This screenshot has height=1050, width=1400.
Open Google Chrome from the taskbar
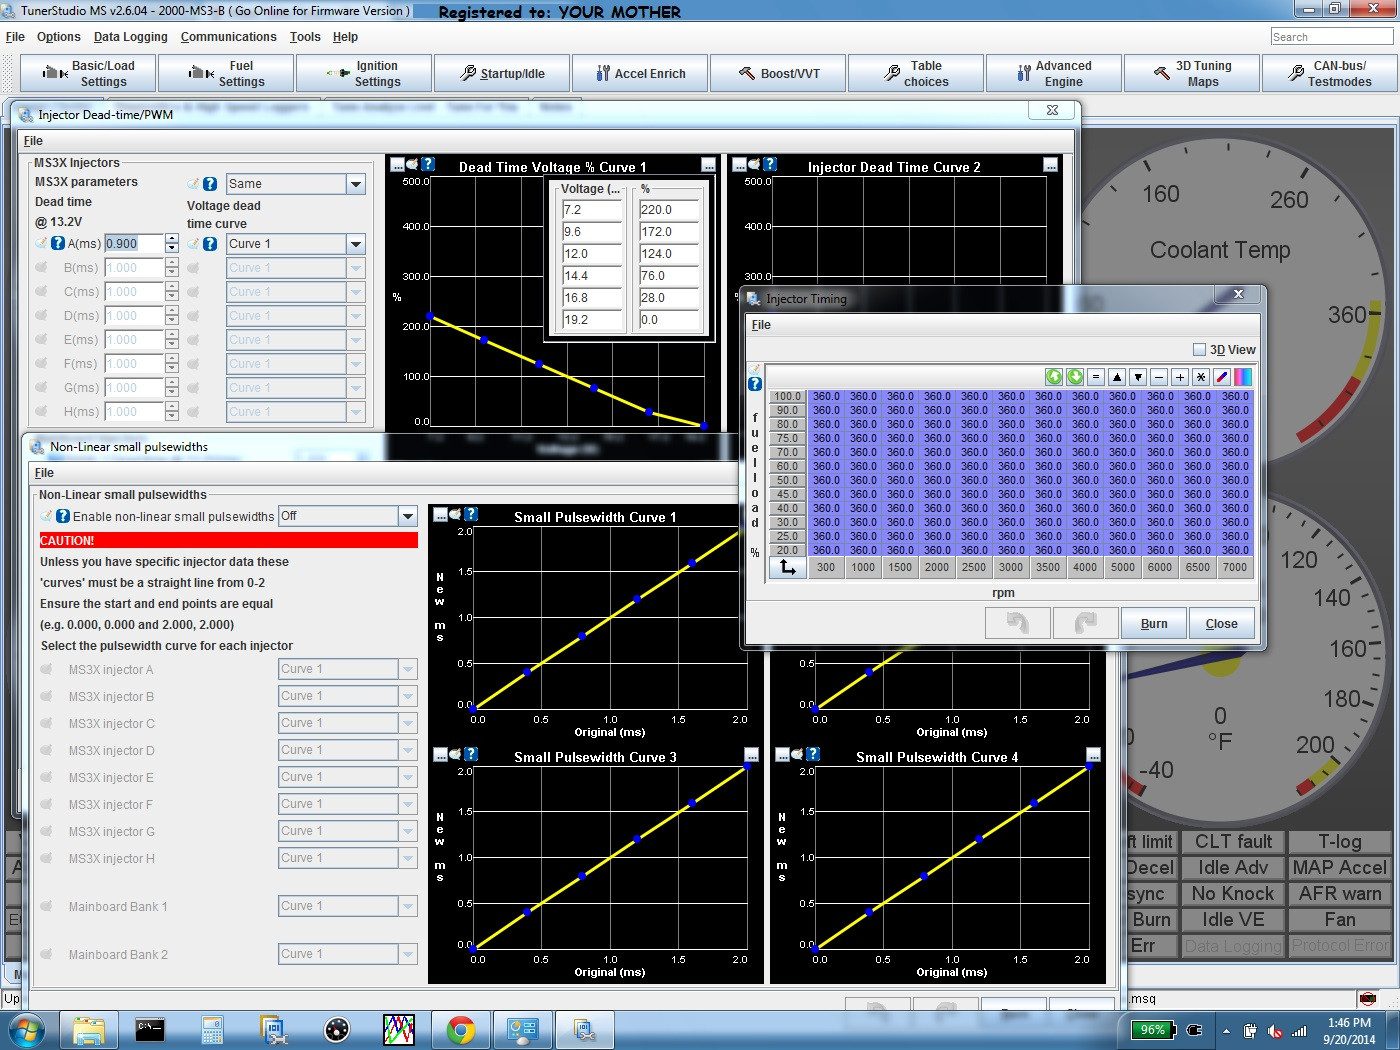click(x=461, y=1029)
